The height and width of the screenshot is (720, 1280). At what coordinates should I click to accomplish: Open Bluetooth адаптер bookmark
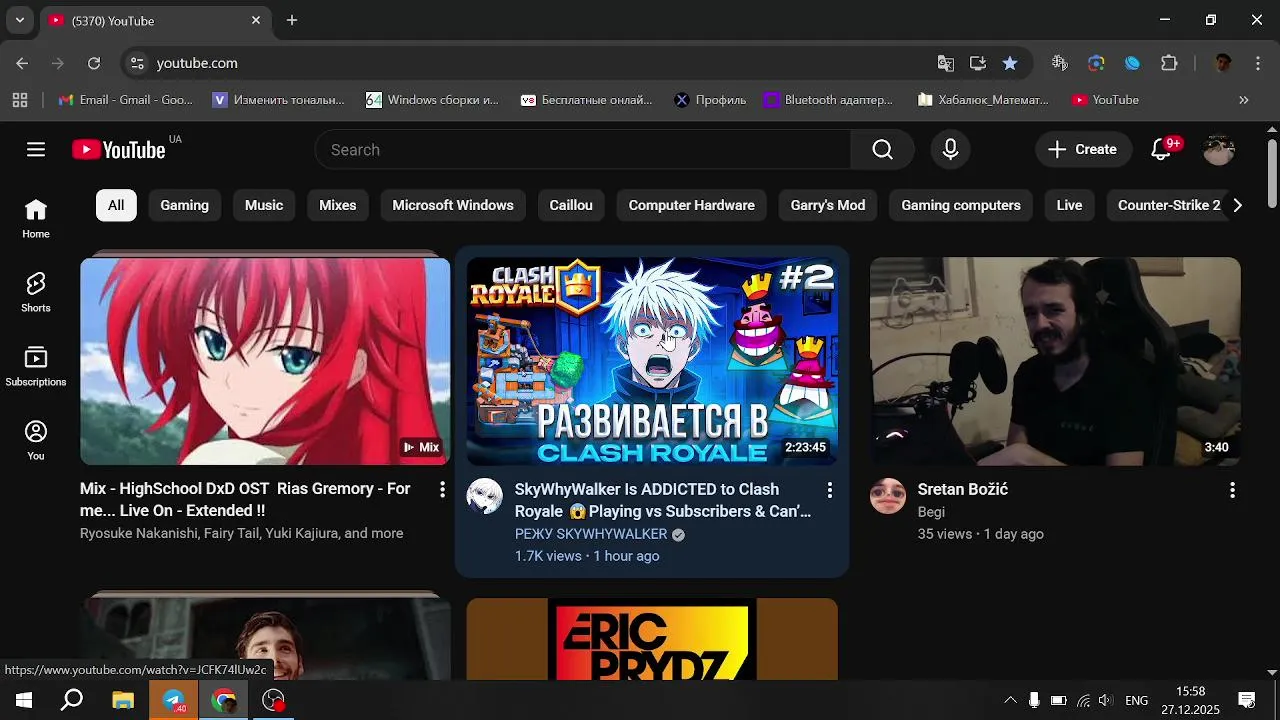829,100
